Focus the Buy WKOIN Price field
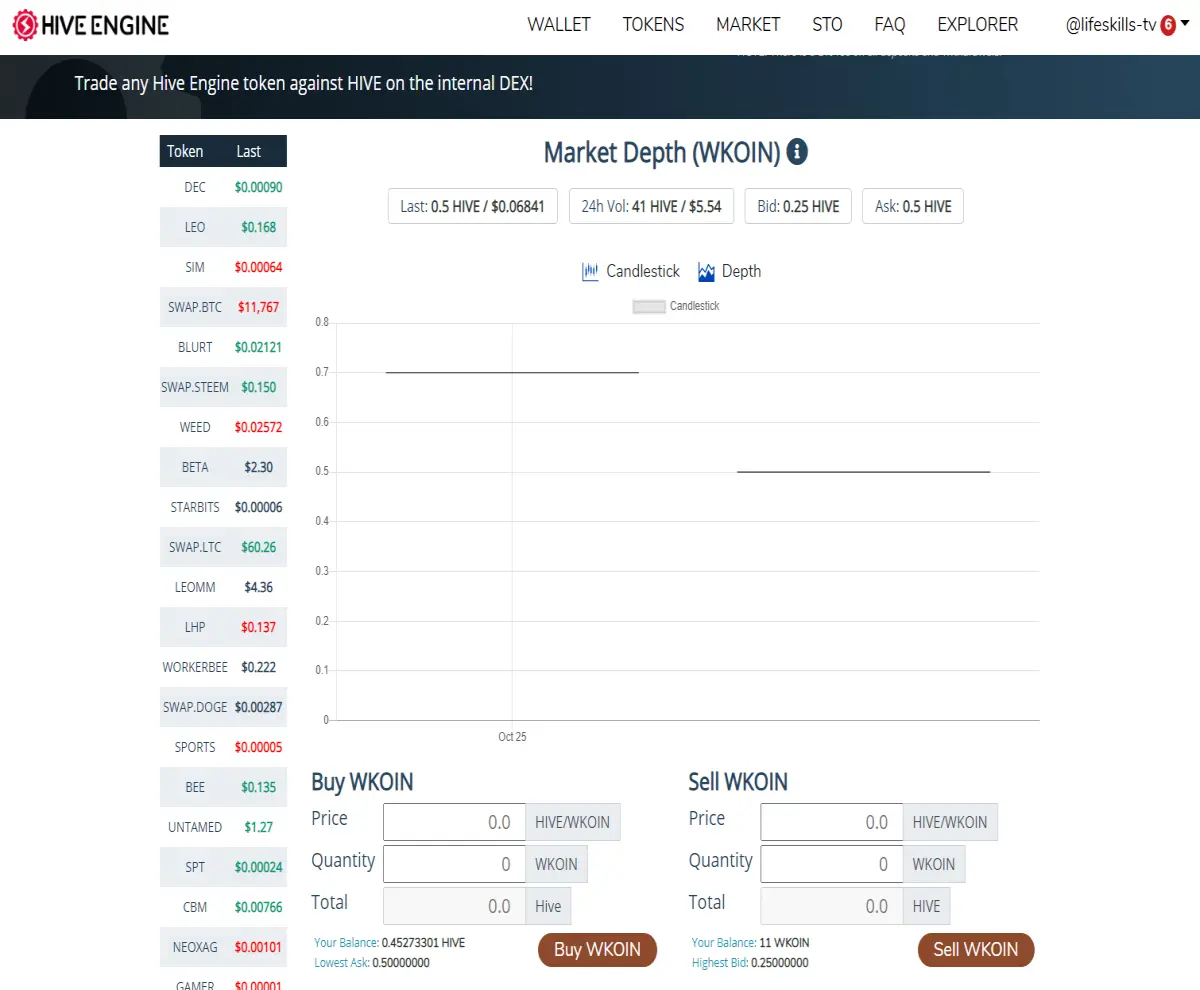This screenshot has height=990, width=1200. point(454,822)
